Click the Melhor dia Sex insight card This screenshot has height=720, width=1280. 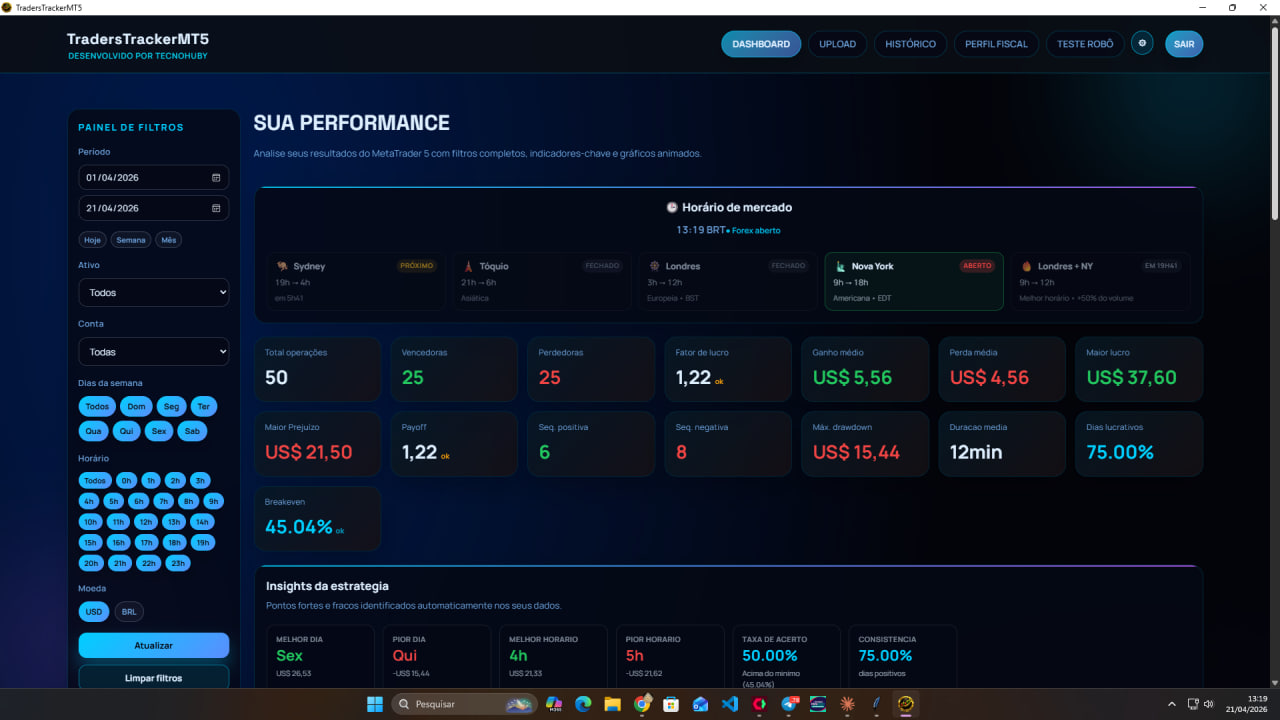coord(320,657)
